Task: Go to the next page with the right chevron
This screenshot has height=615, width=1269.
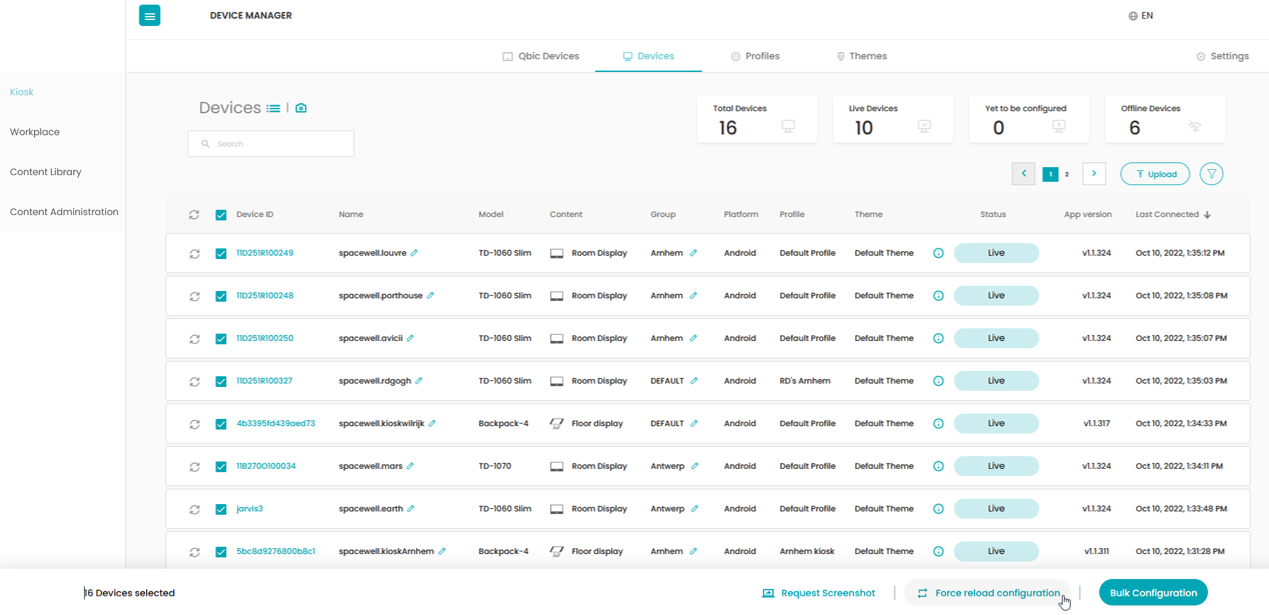Action: pyautogui.click(x=1094, y=174)
